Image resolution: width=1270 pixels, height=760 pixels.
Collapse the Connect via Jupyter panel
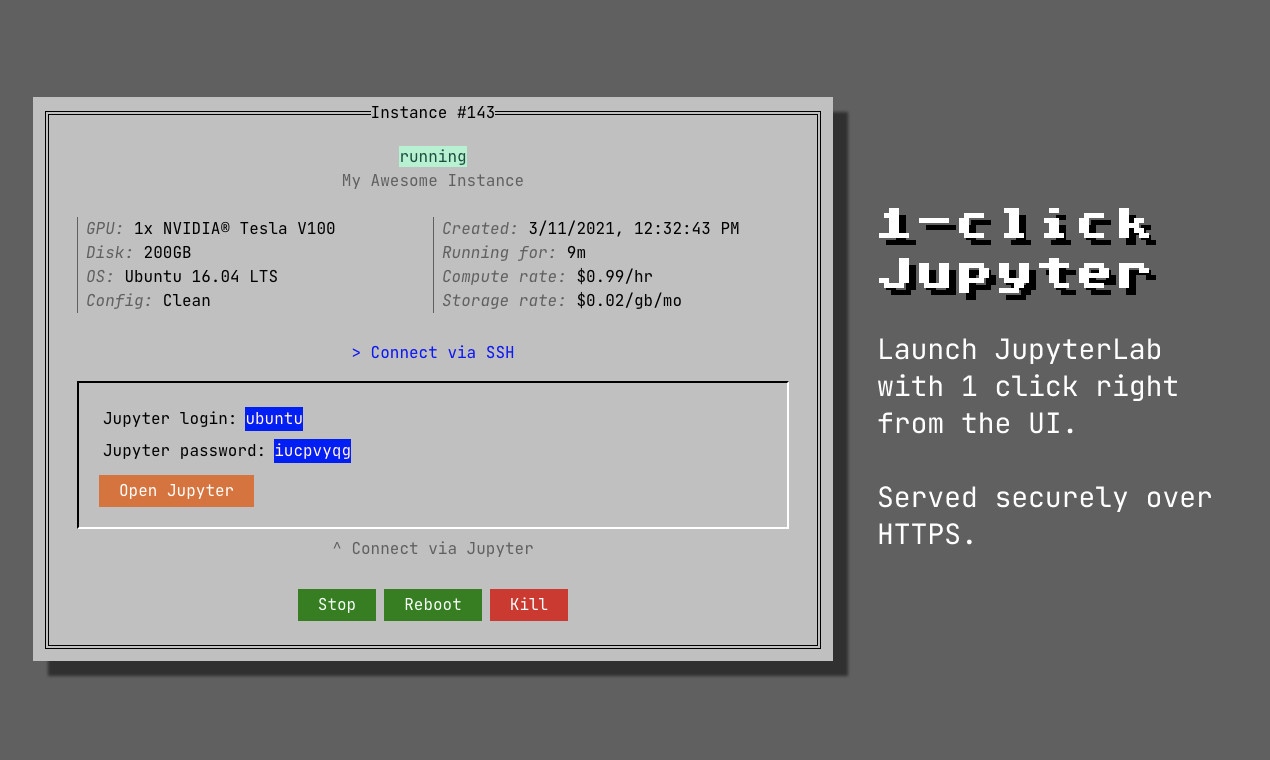click(x=432, y=548)
